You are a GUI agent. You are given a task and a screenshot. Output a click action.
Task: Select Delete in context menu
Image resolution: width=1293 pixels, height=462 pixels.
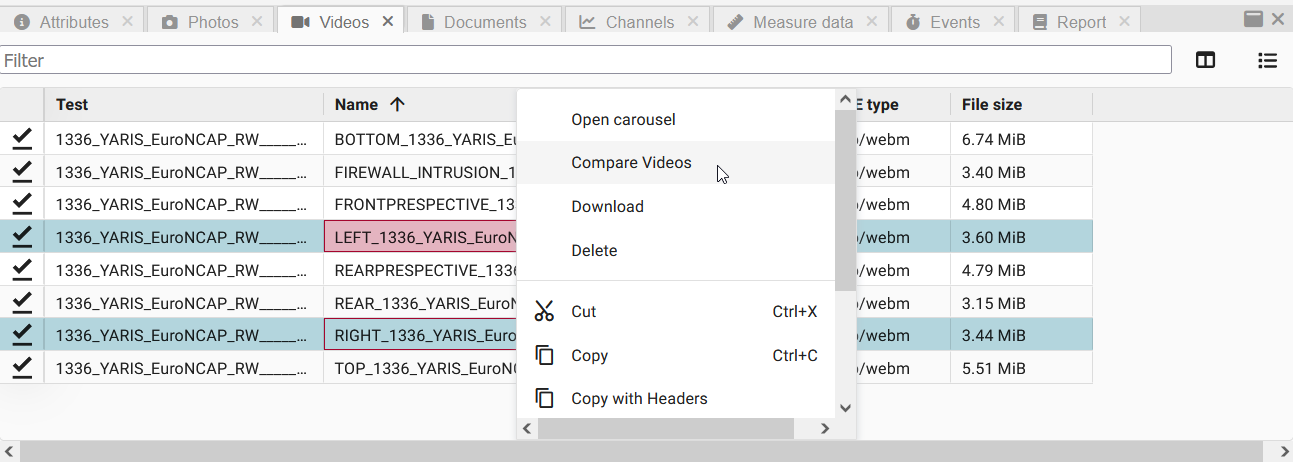click(x=676, y=251)
